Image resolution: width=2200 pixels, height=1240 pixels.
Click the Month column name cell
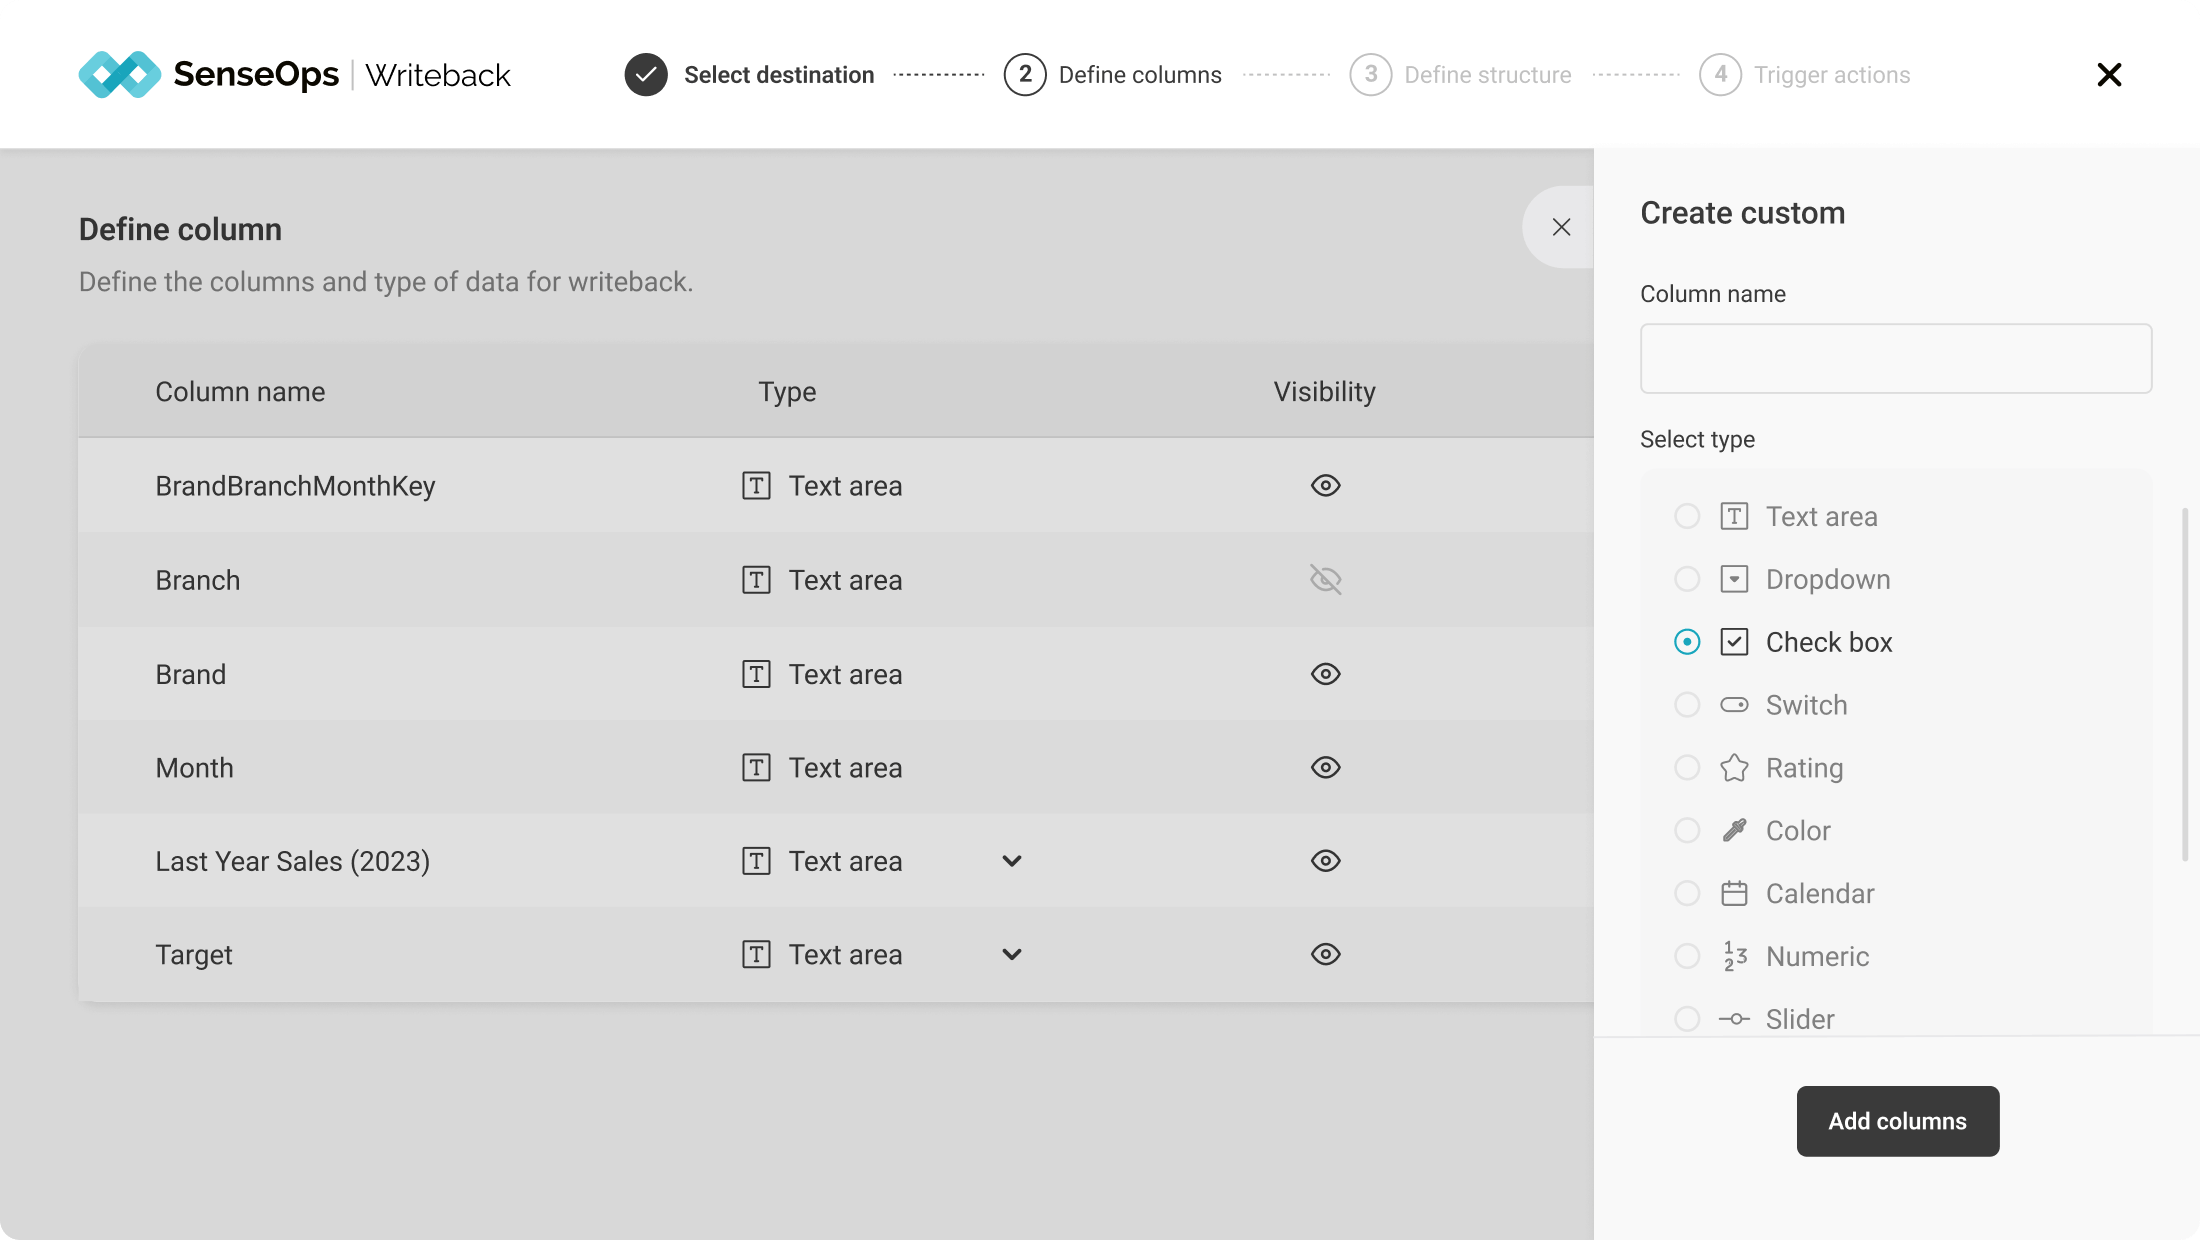coord(194,768)
